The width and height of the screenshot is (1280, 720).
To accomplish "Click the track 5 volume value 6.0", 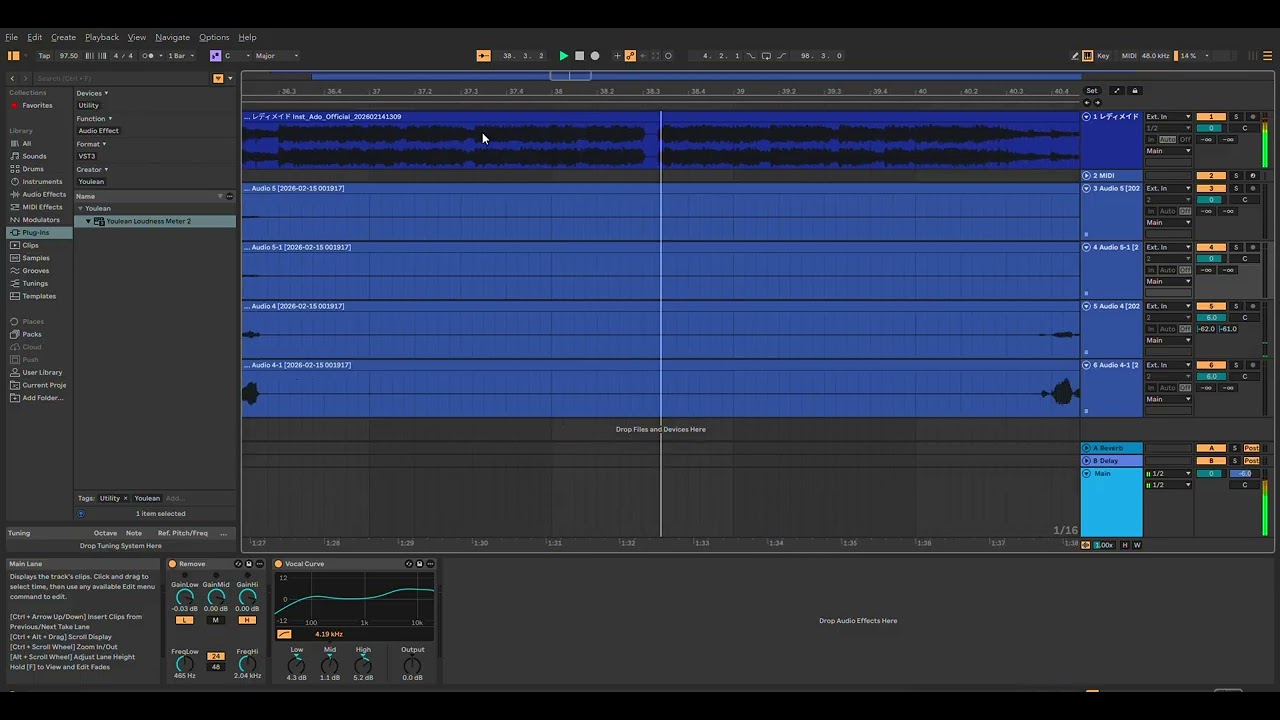I will pos(1211,317).
